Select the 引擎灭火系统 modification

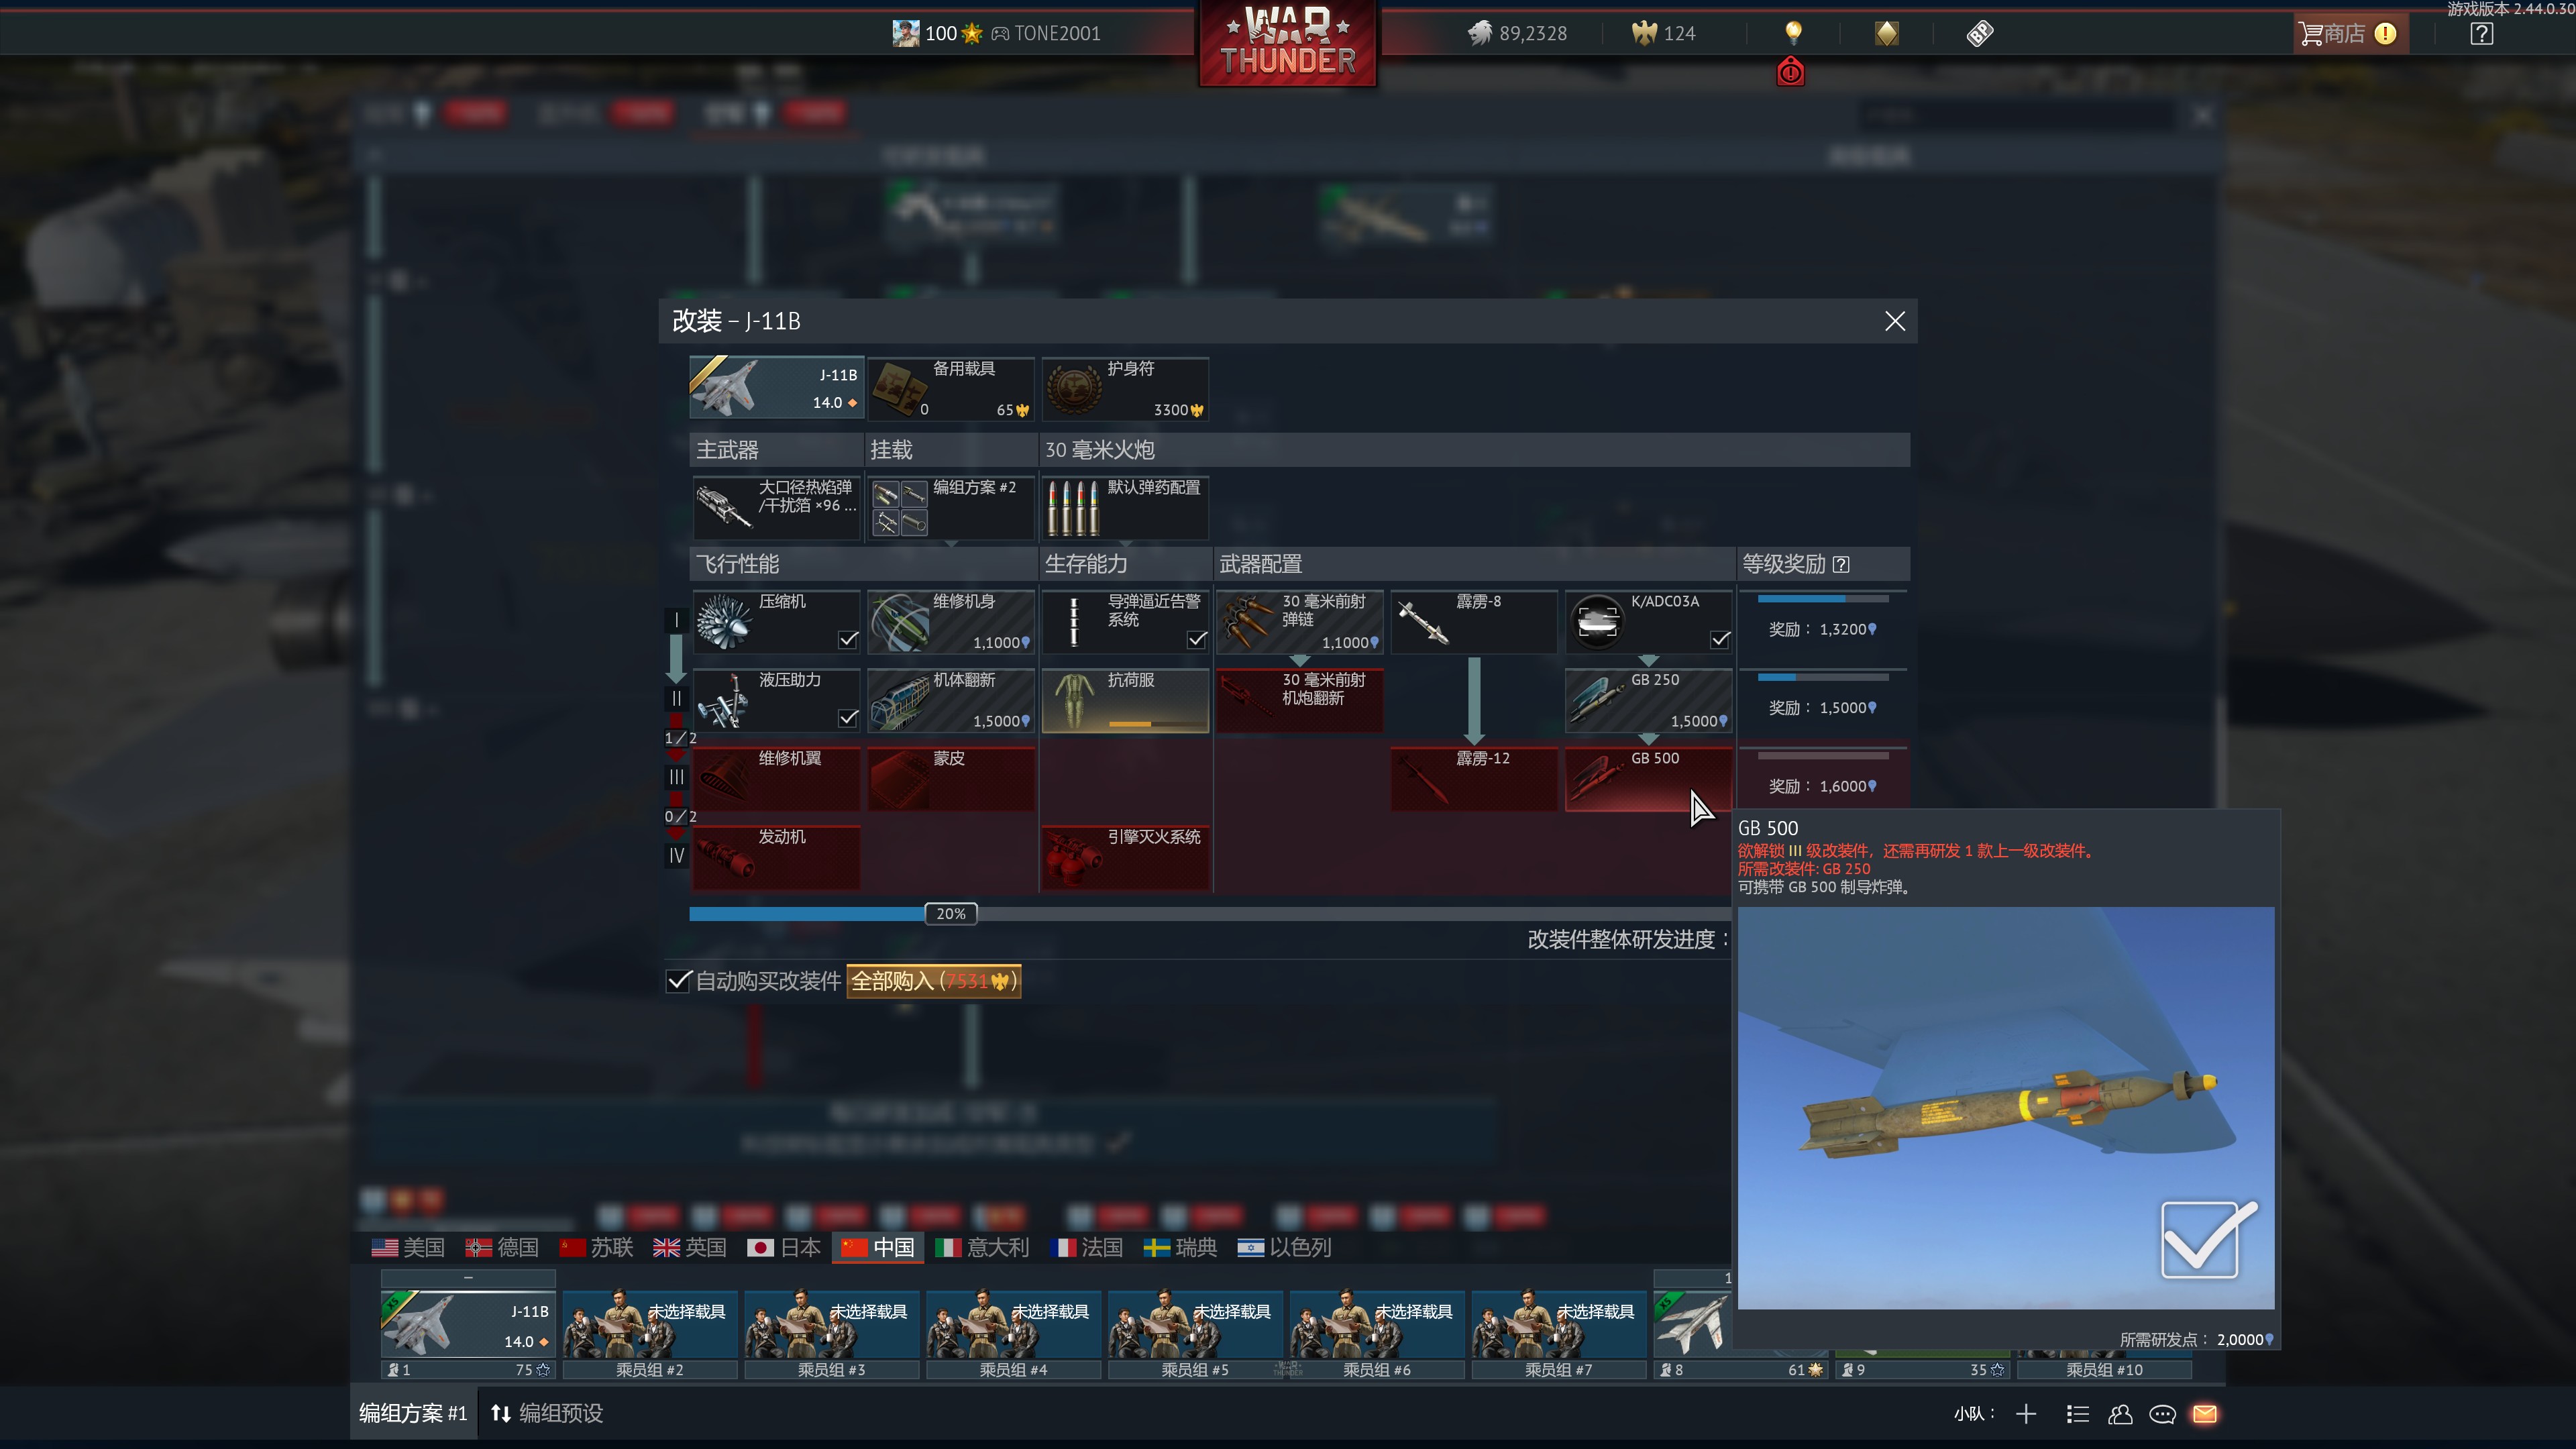coord(1125,857)
